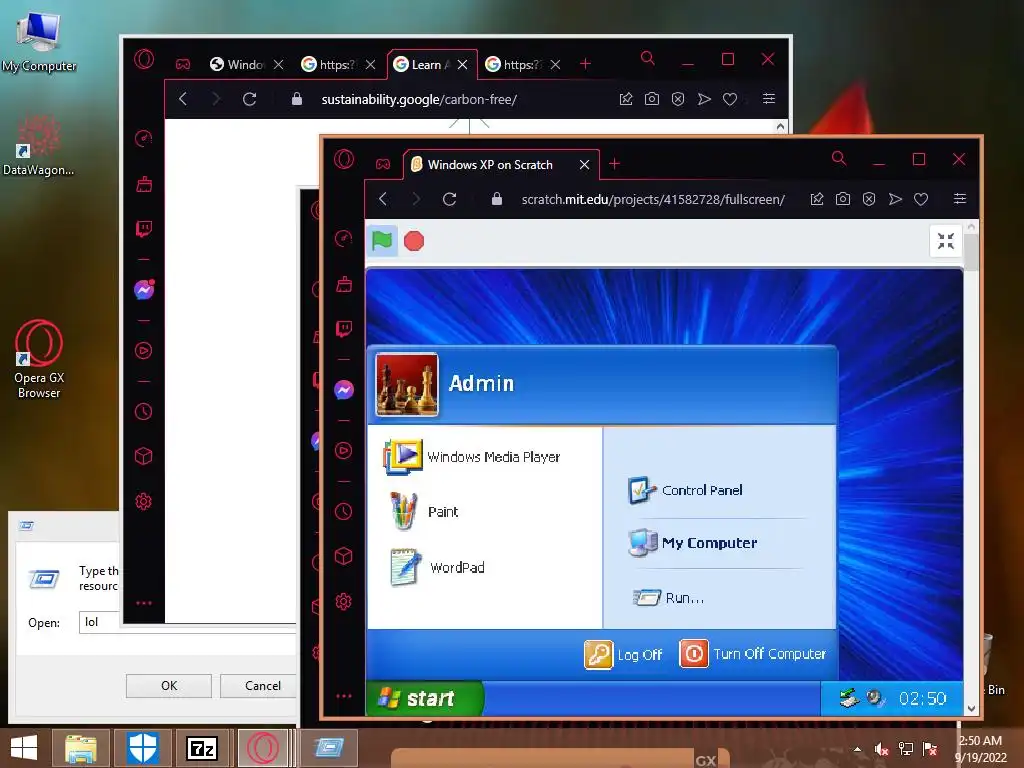Open 7-Zip from the taskbar
The image size is (1024, 768).
[202, 748]
